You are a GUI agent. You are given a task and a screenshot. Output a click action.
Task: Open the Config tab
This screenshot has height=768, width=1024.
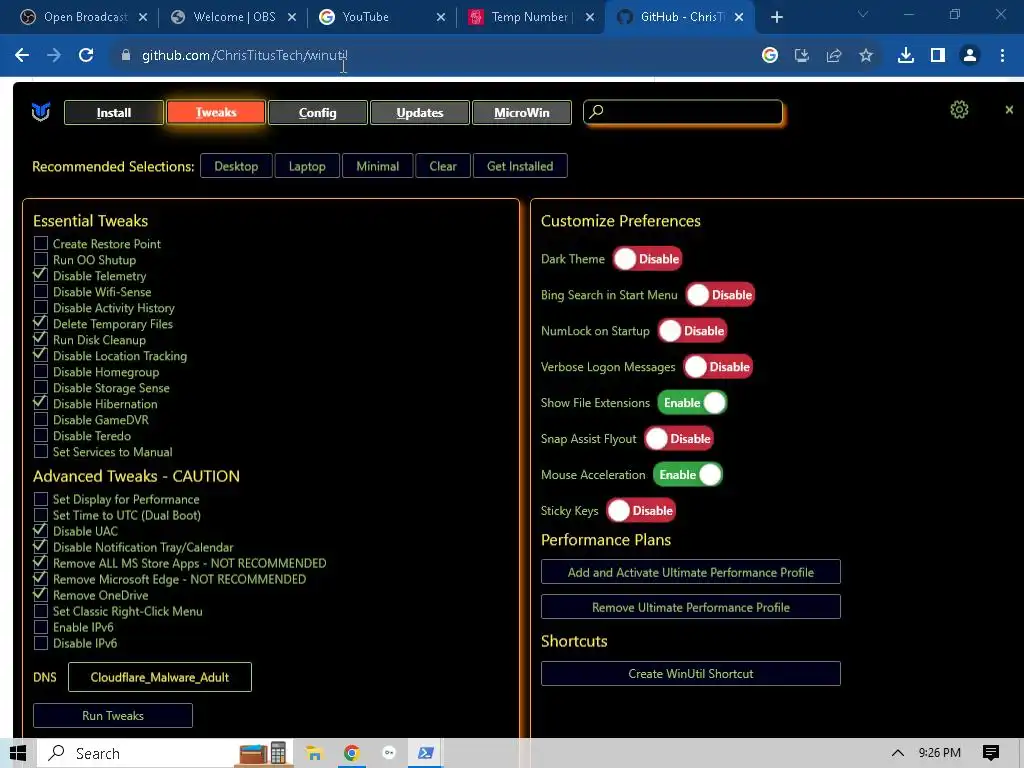[x=317, y=112]
